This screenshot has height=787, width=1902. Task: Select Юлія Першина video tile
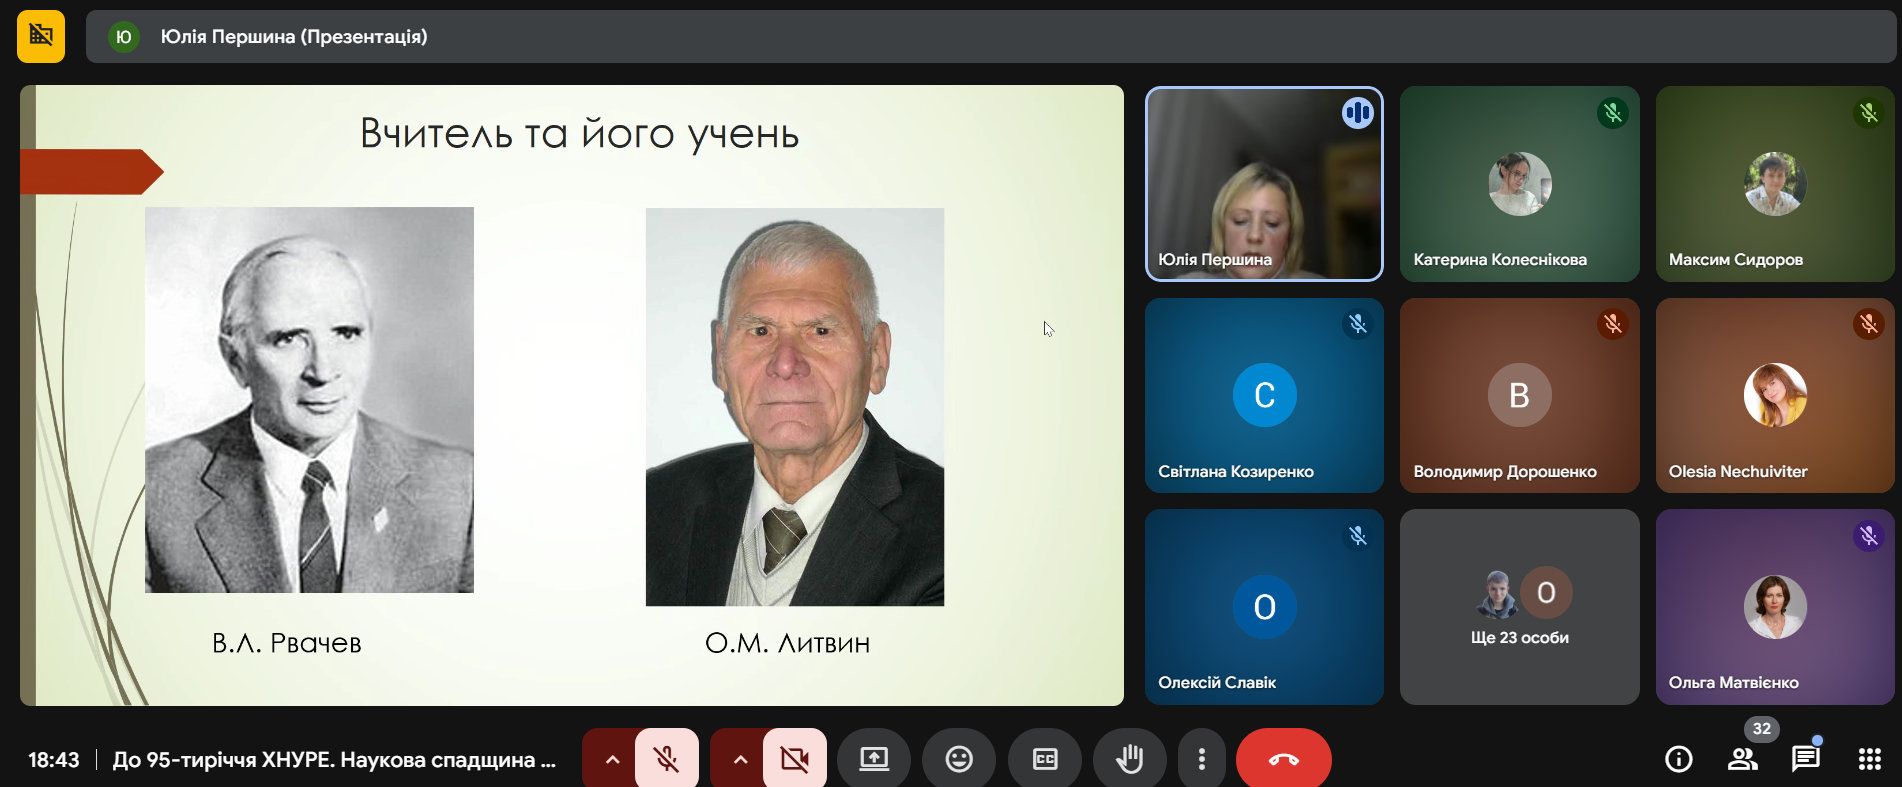tap(1264, 184)
